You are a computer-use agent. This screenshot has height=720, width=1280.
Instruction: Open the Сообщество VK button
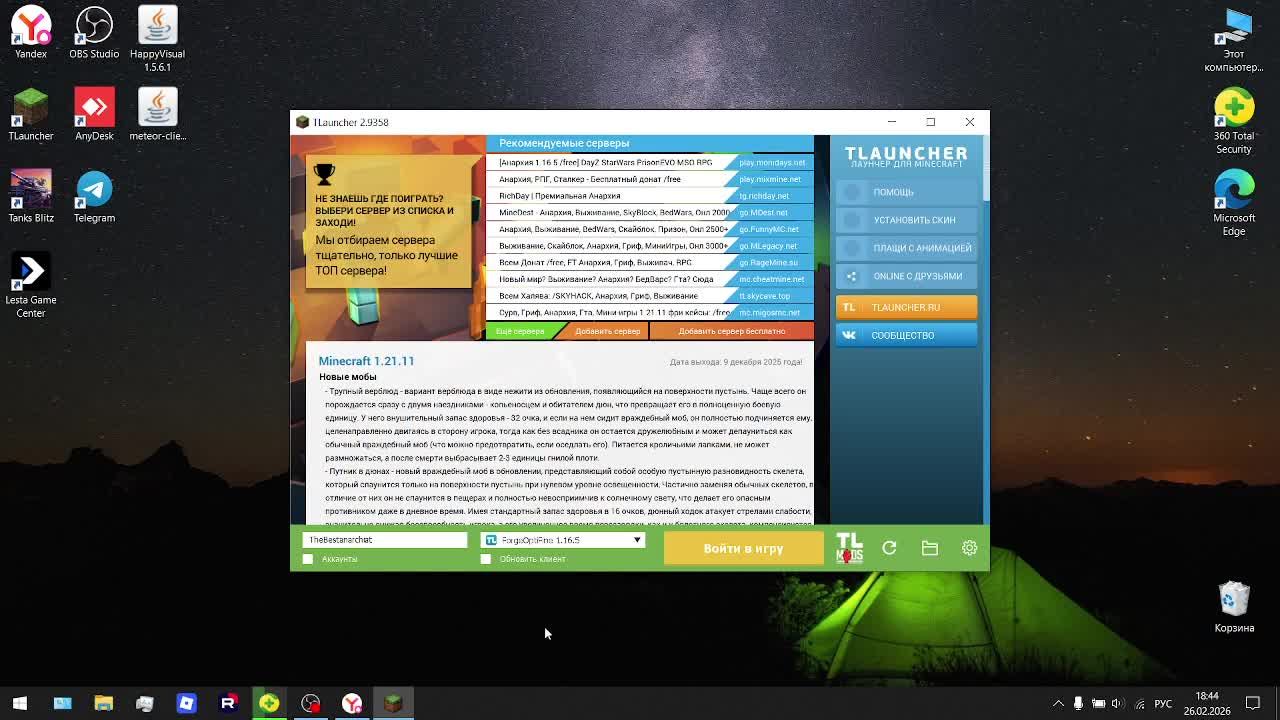coord(906,335)
